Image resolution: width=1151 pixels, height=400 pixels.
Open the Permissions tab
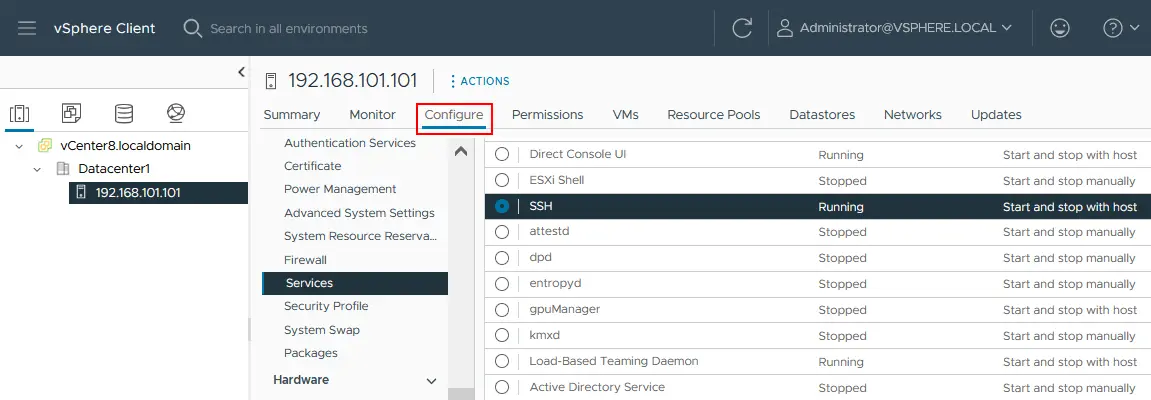(548, 114)
